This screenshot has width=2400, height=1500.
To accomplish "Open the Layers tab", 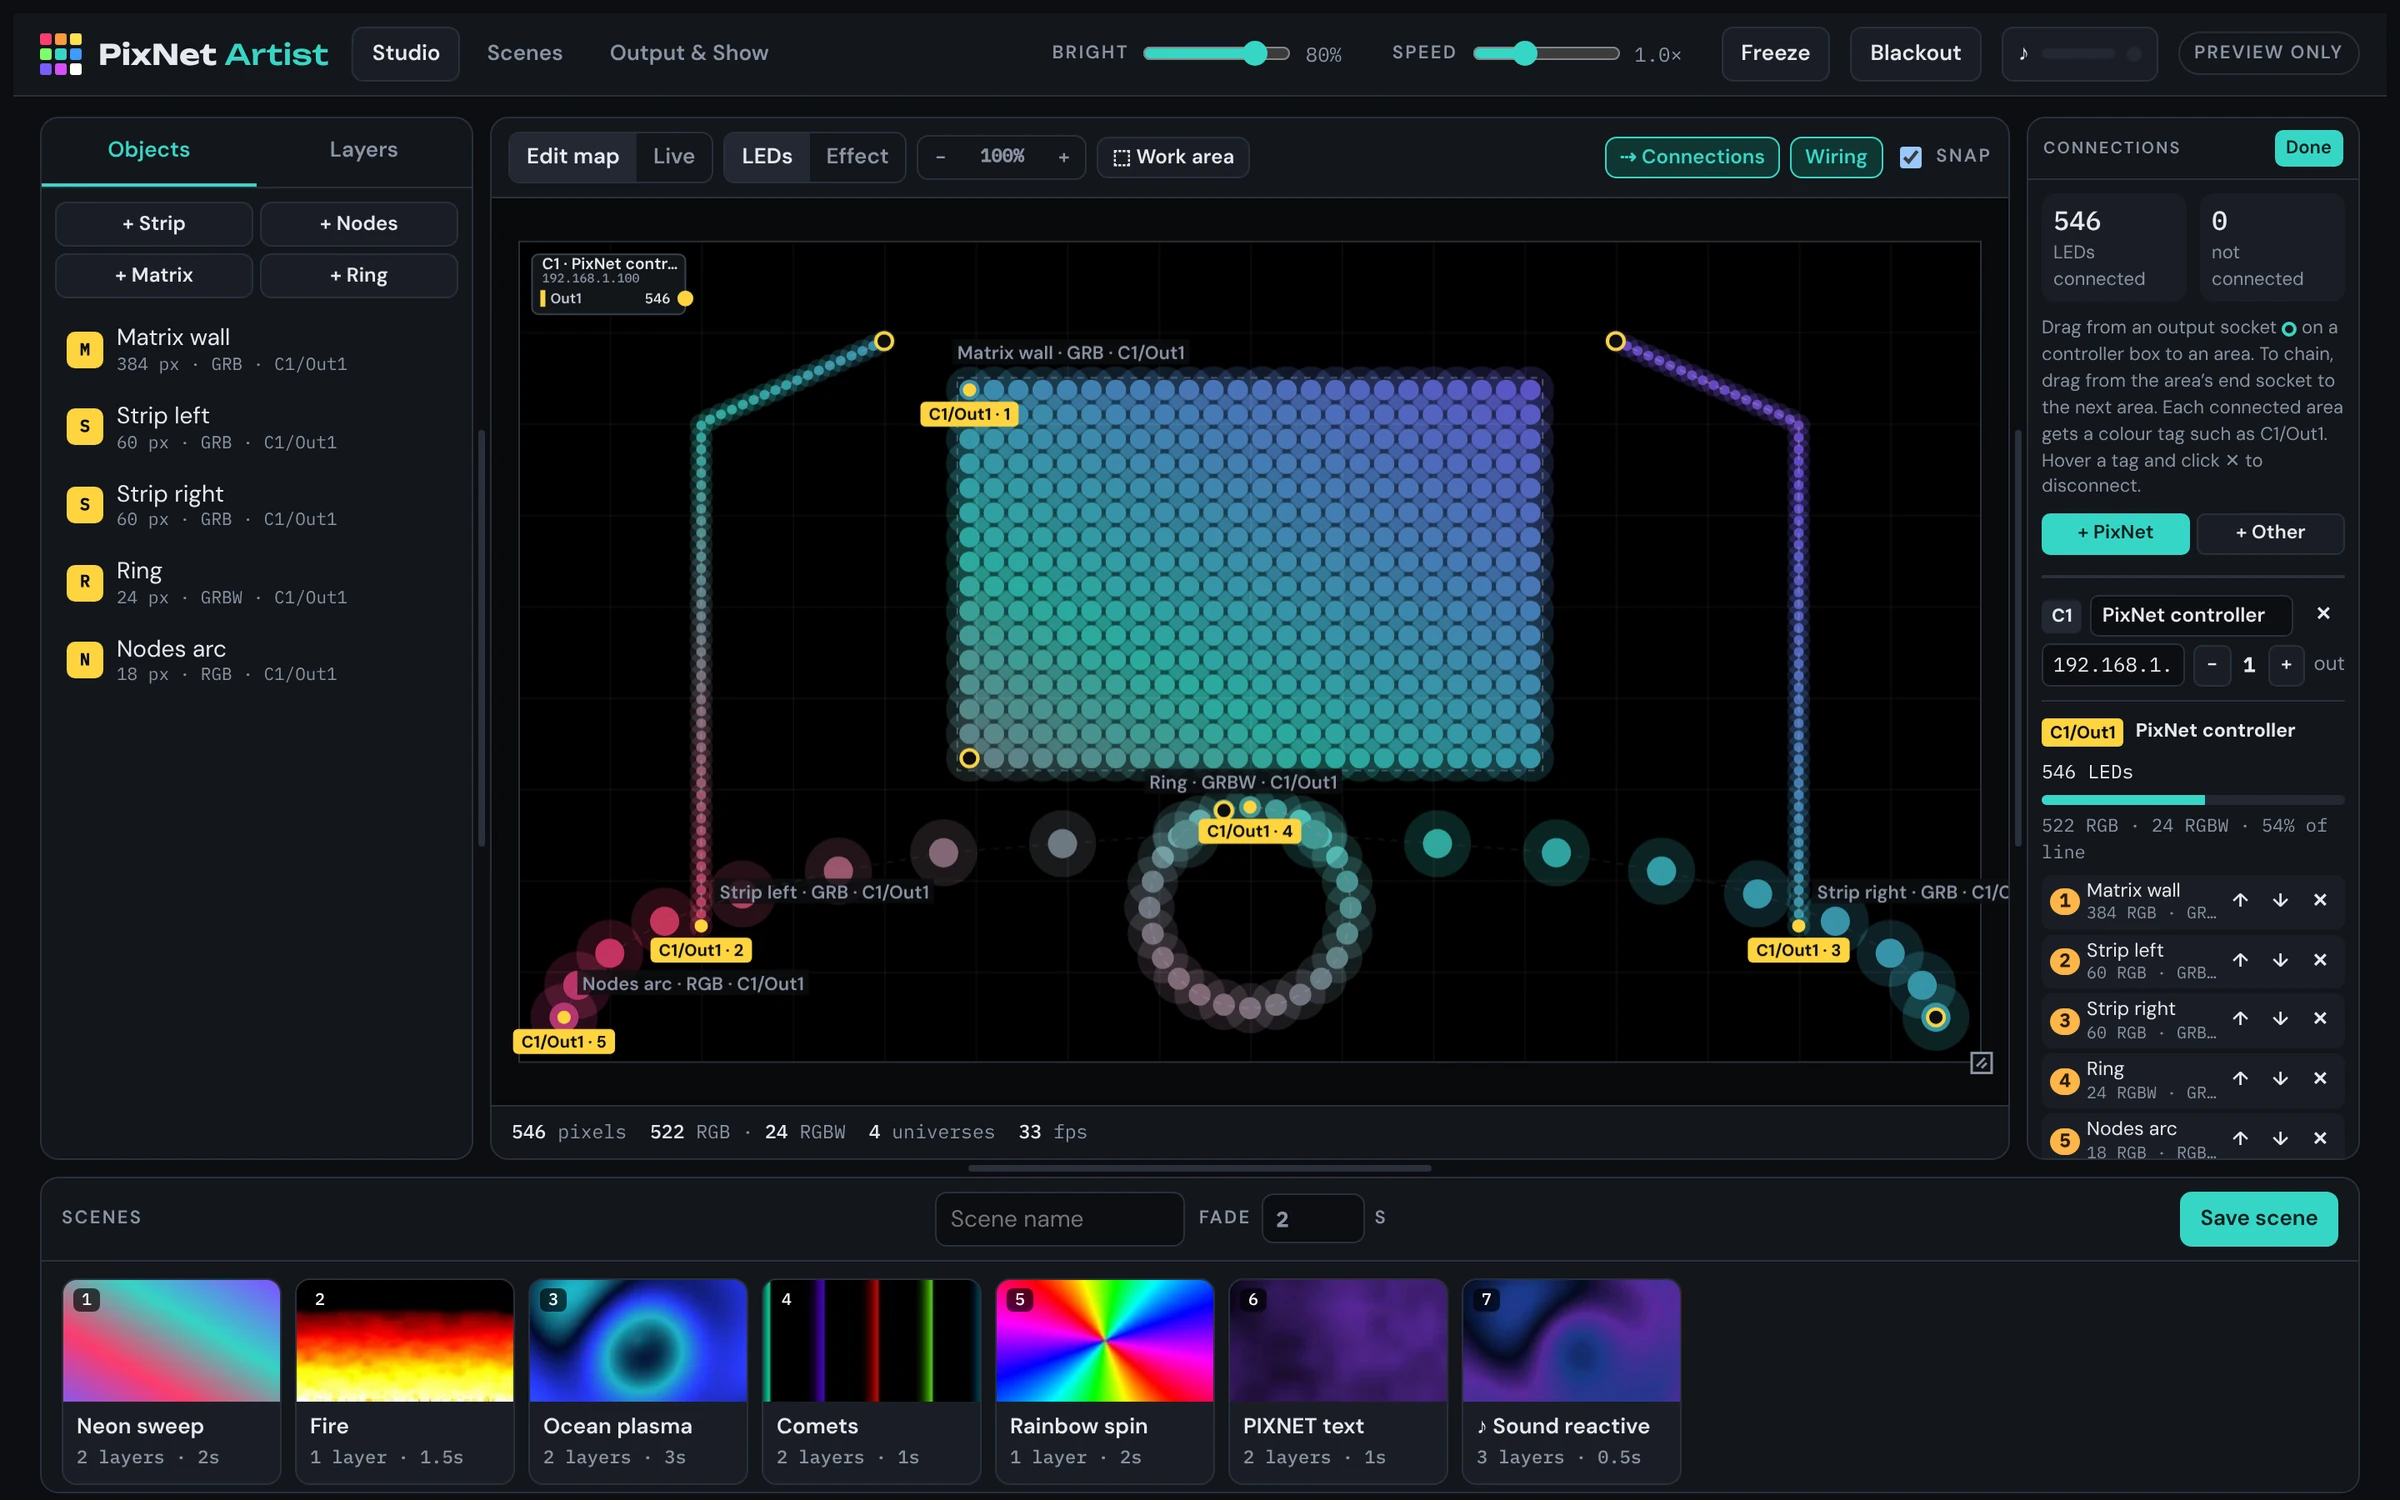I will click(364, 150).
